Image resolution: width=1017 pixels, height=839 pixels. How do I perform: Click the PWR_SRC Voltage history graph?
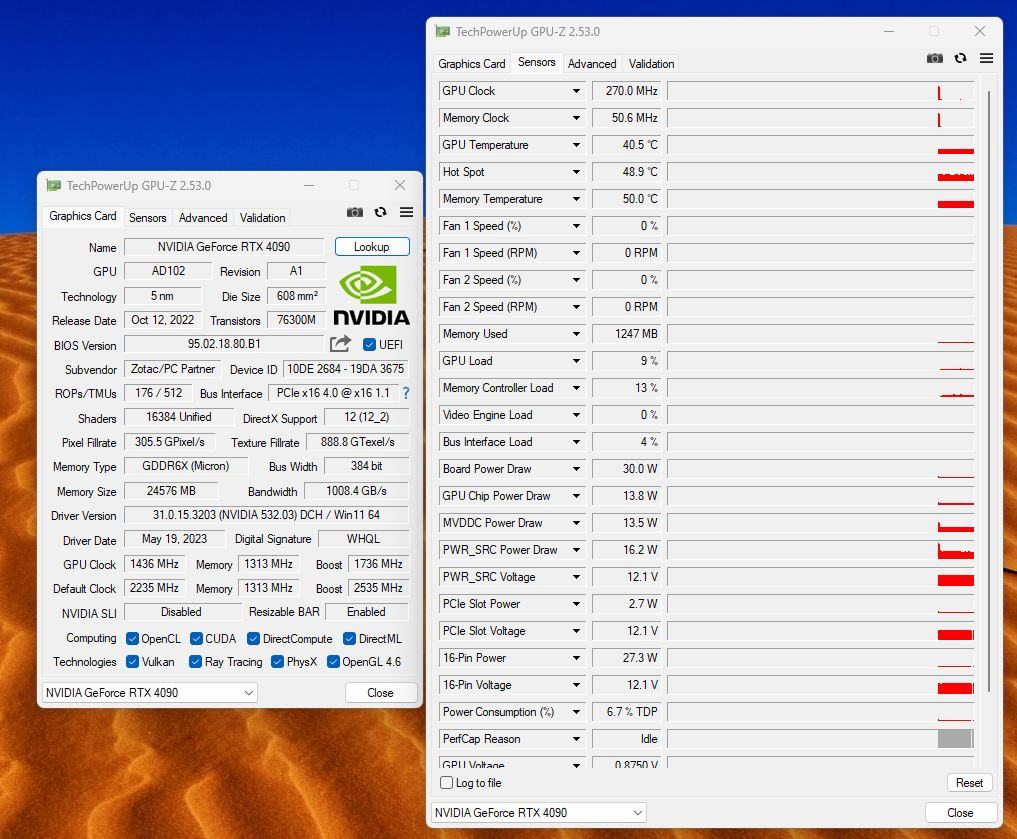coord(820,577)
